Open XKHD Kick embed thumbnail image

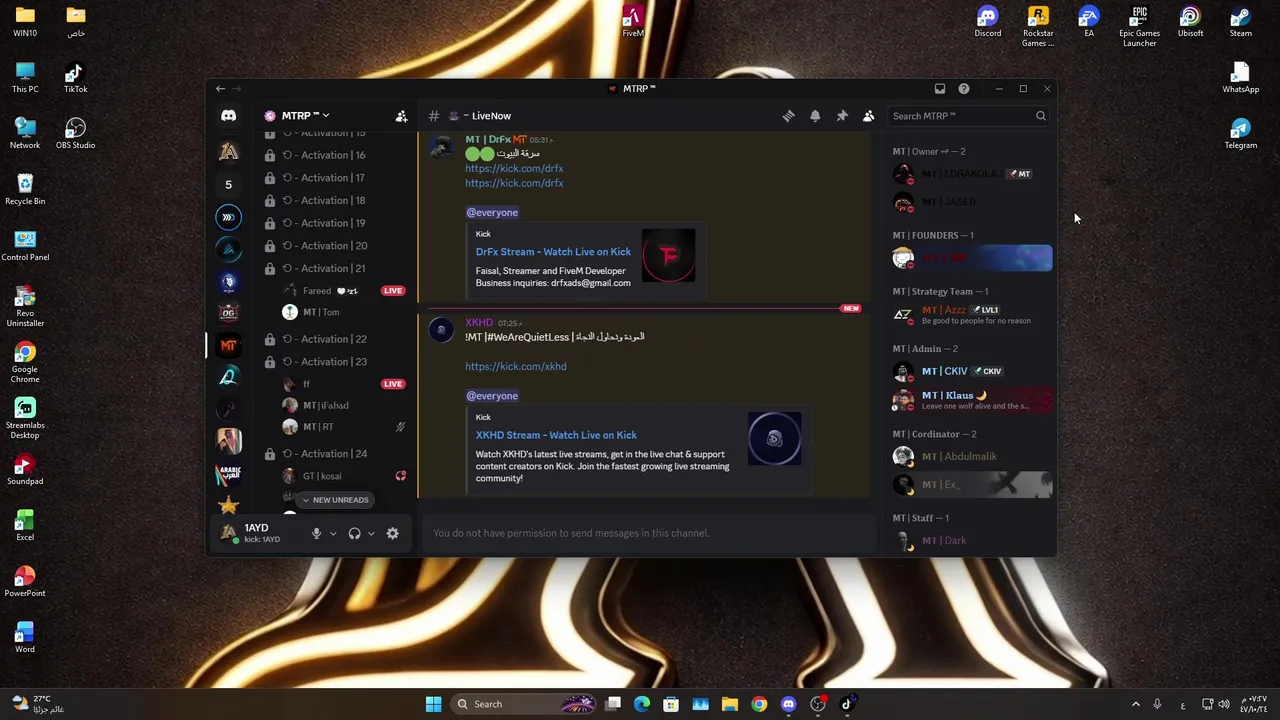coord(774,439)
